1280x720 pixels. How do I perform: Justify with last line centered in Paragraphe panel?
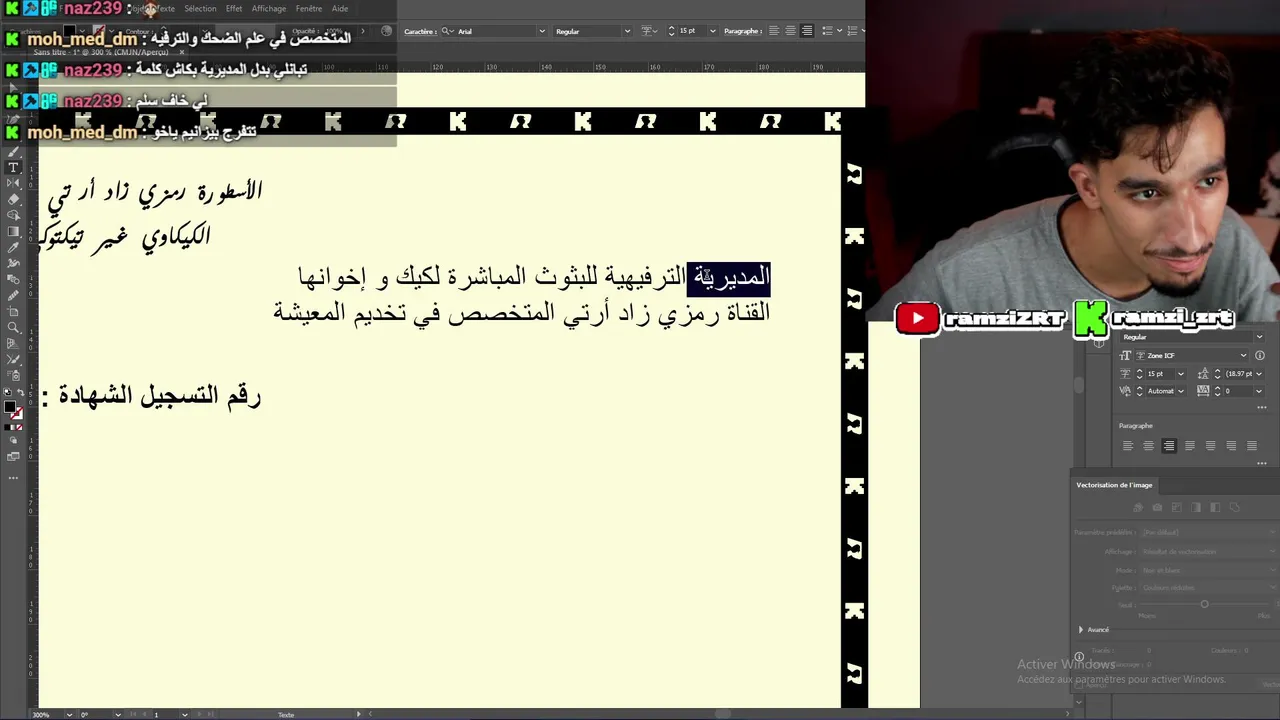pyautogui.click(x=1210, y=446)
